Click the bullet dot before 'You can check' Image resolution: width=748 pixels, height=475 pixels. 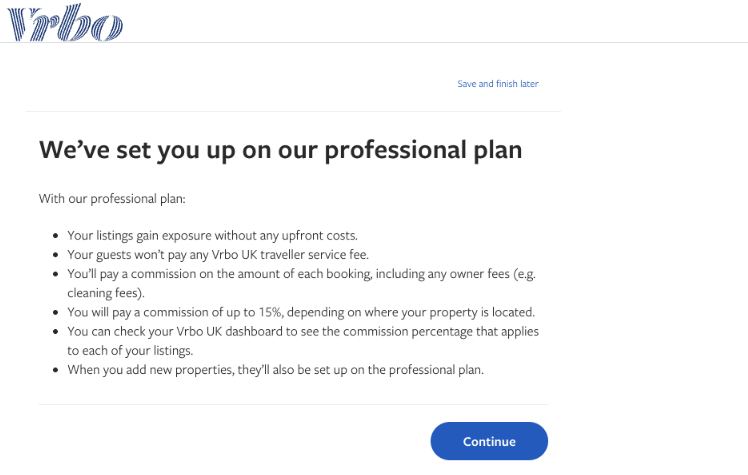tap(56, 331)
